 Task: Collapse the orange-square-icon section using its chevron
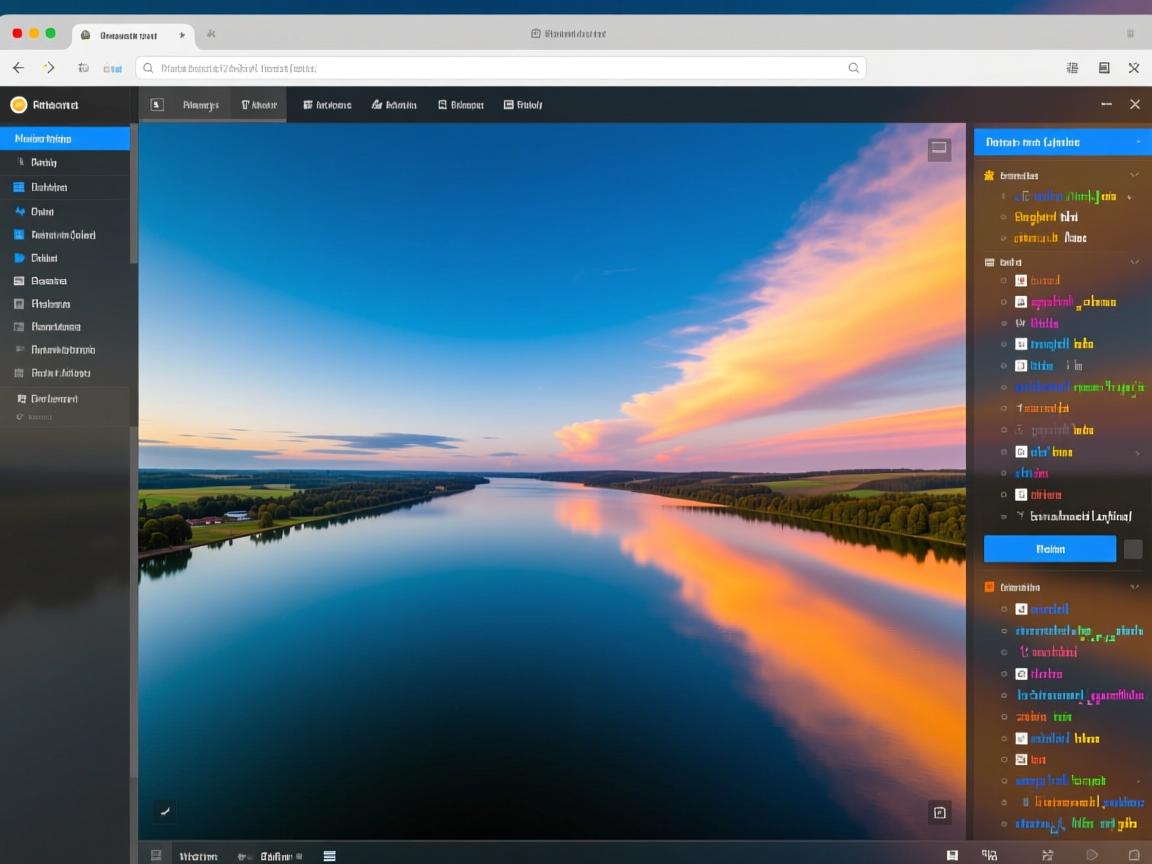(1134, 587)
